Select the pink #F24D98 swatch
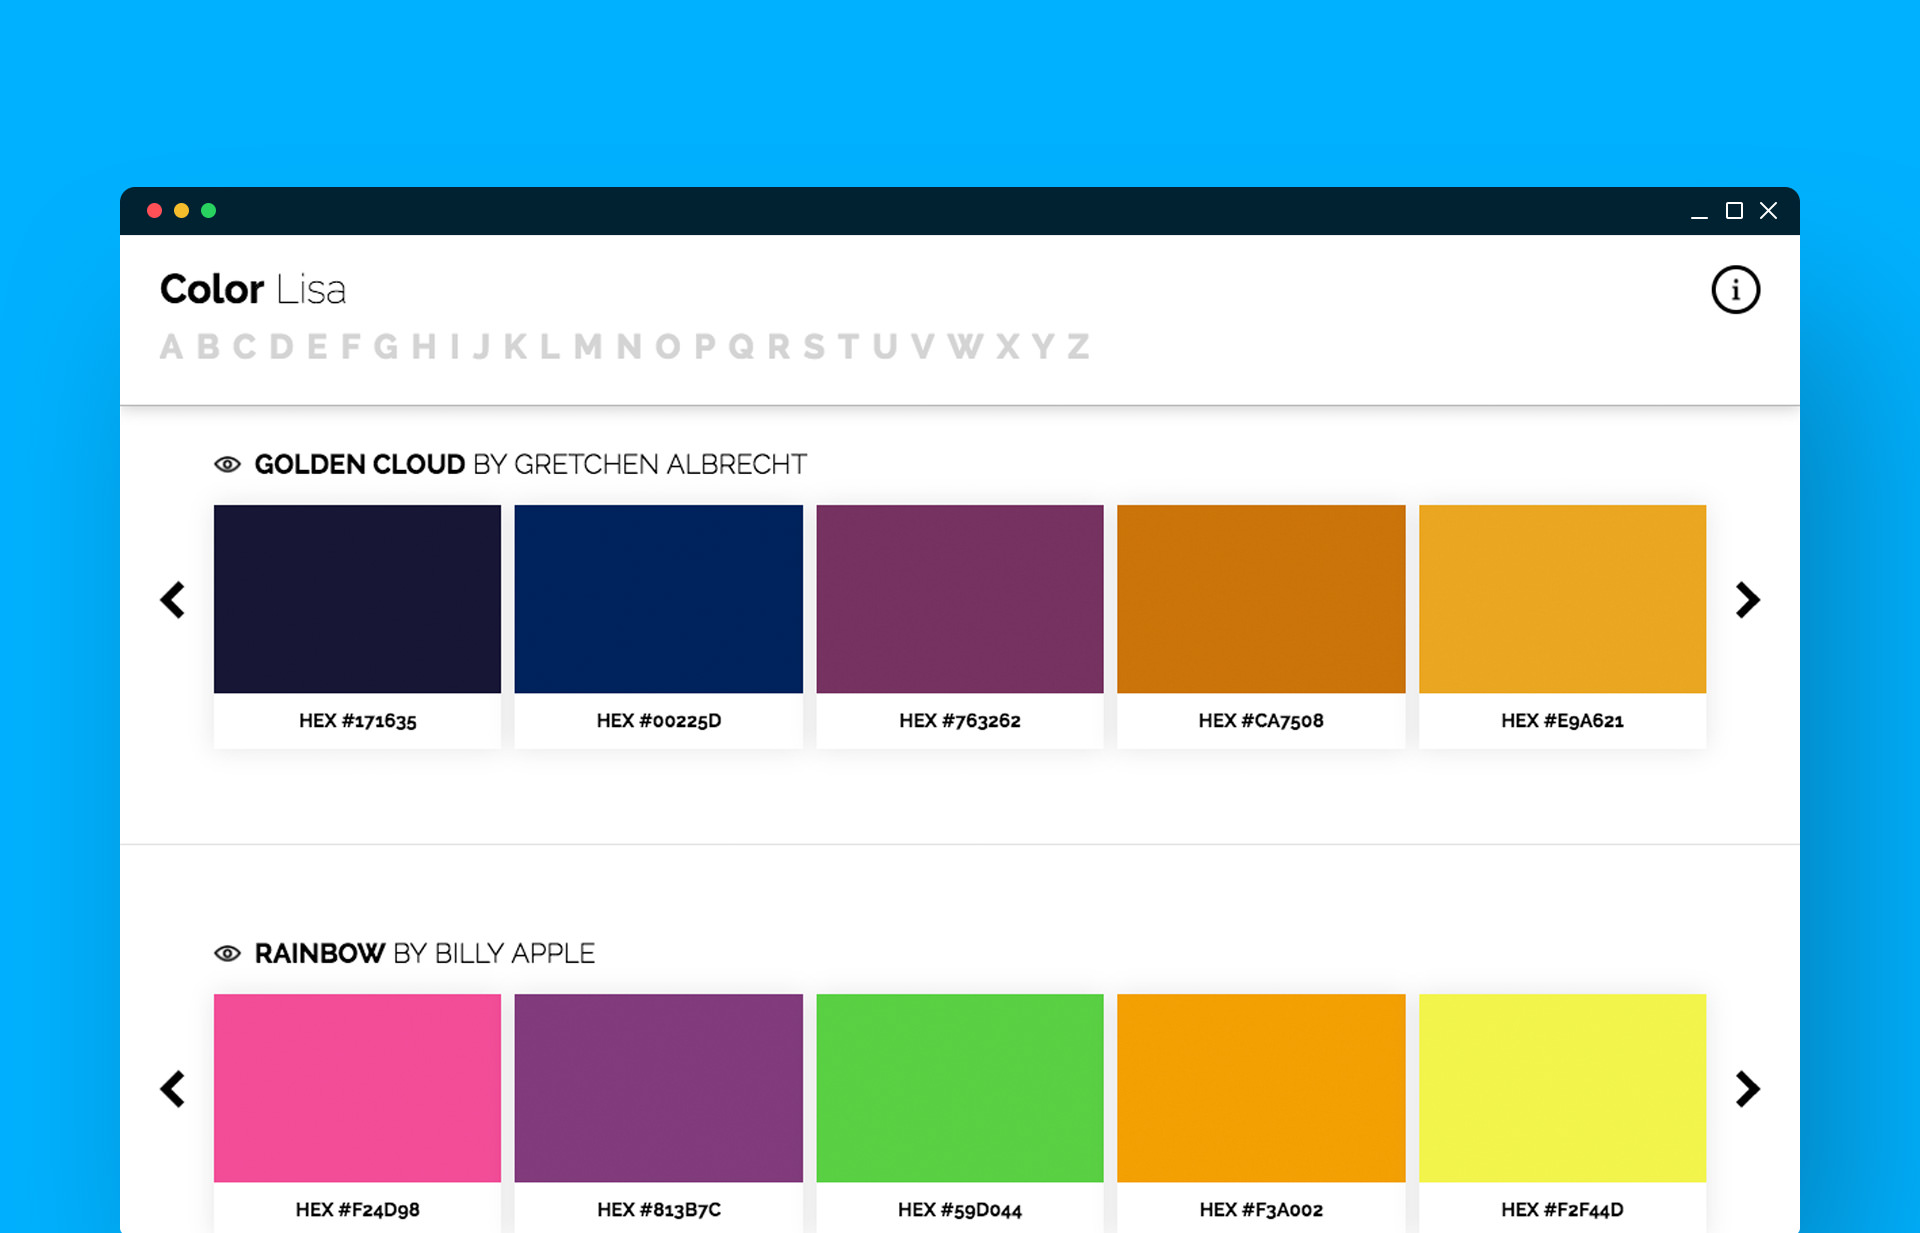Screen dimensions: 1920x1233 357,1088
